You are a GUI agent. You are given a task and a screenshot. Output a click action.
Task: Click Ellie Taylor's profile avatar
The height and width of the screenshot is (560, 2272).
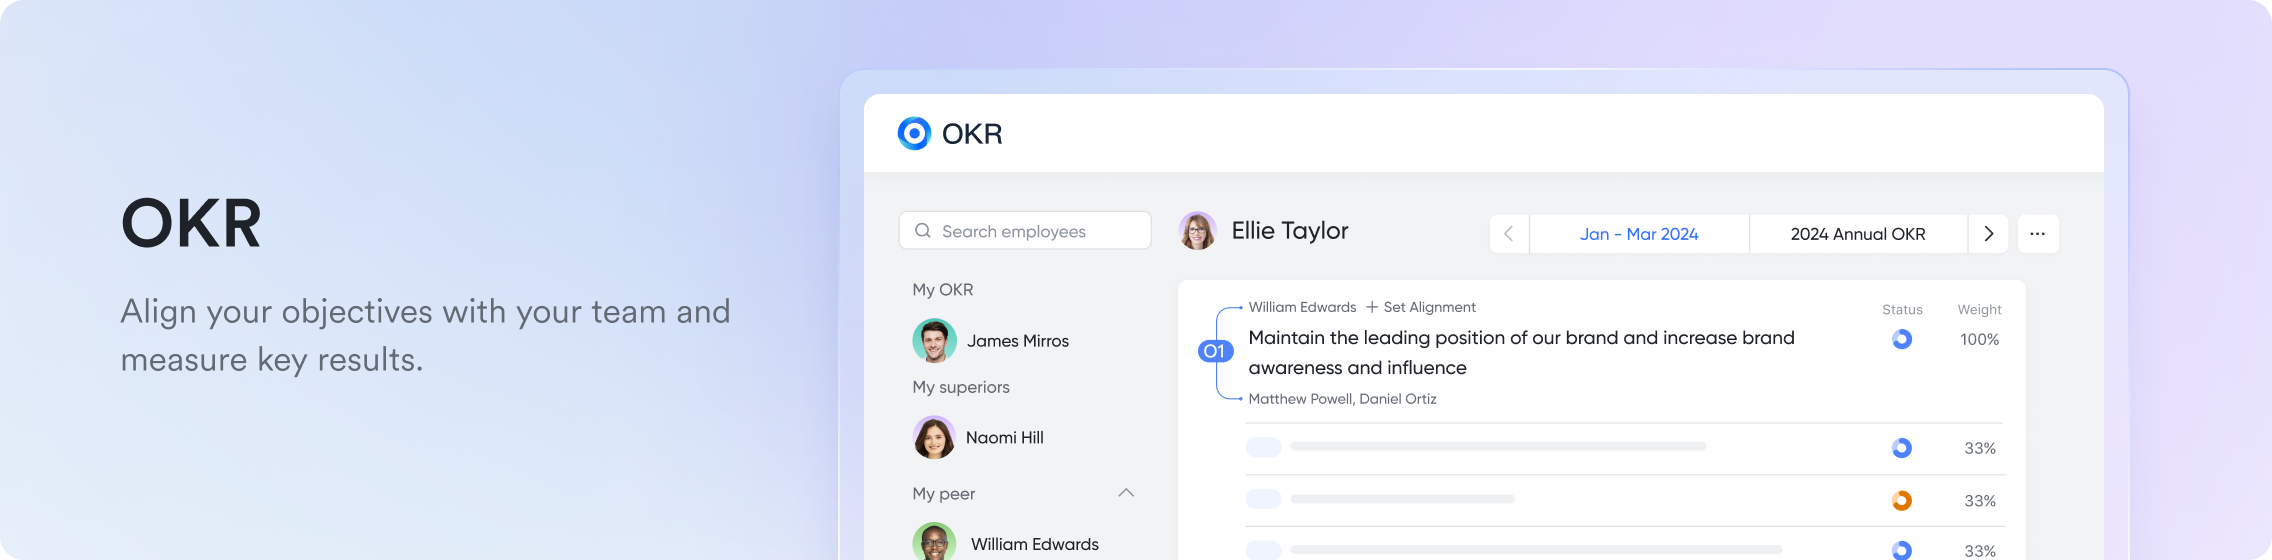coord(1197,231)
